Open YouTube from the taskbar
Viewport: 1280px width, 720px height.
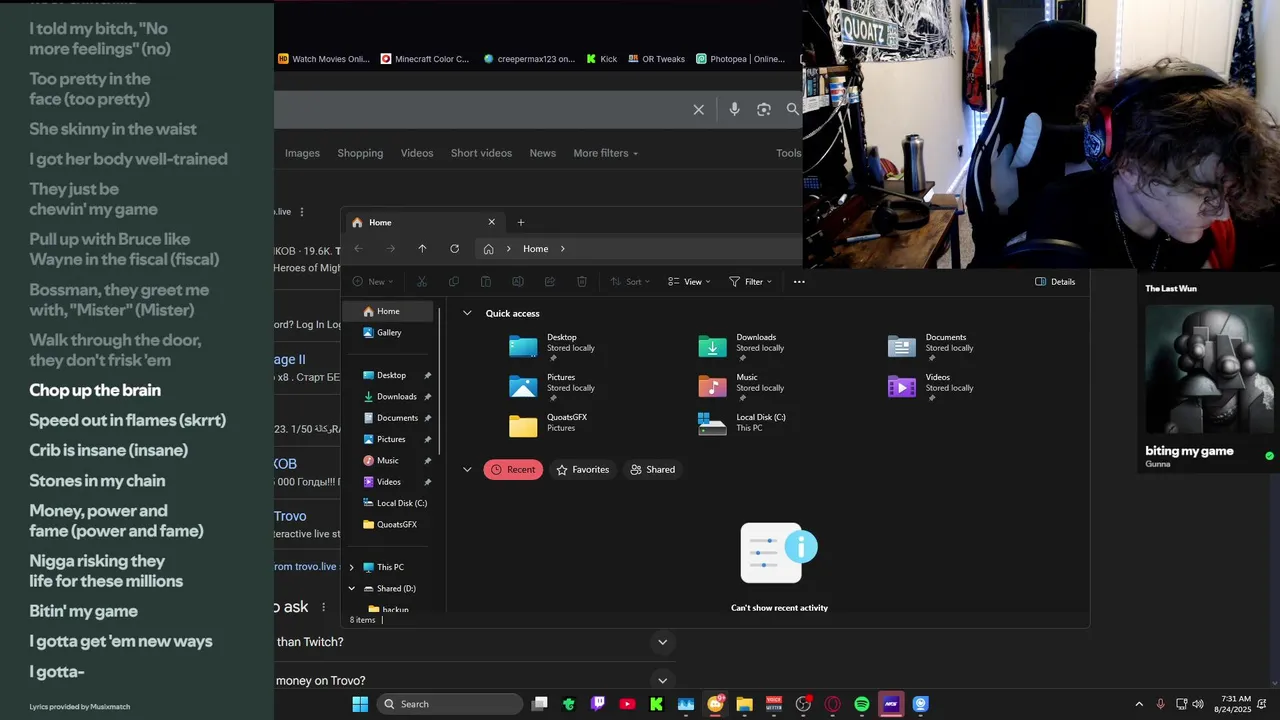(x=627, y=704)
